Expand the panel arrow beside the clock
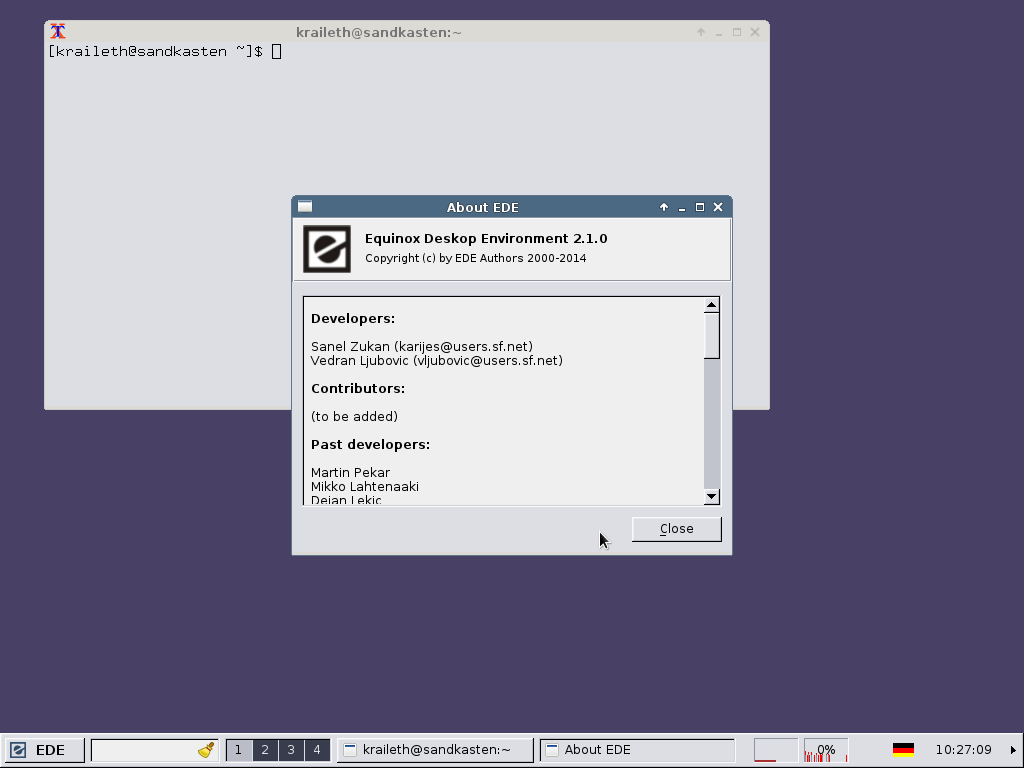Image resolution: width=1024 pixels, height=768 pixels. click(1012, 750)
